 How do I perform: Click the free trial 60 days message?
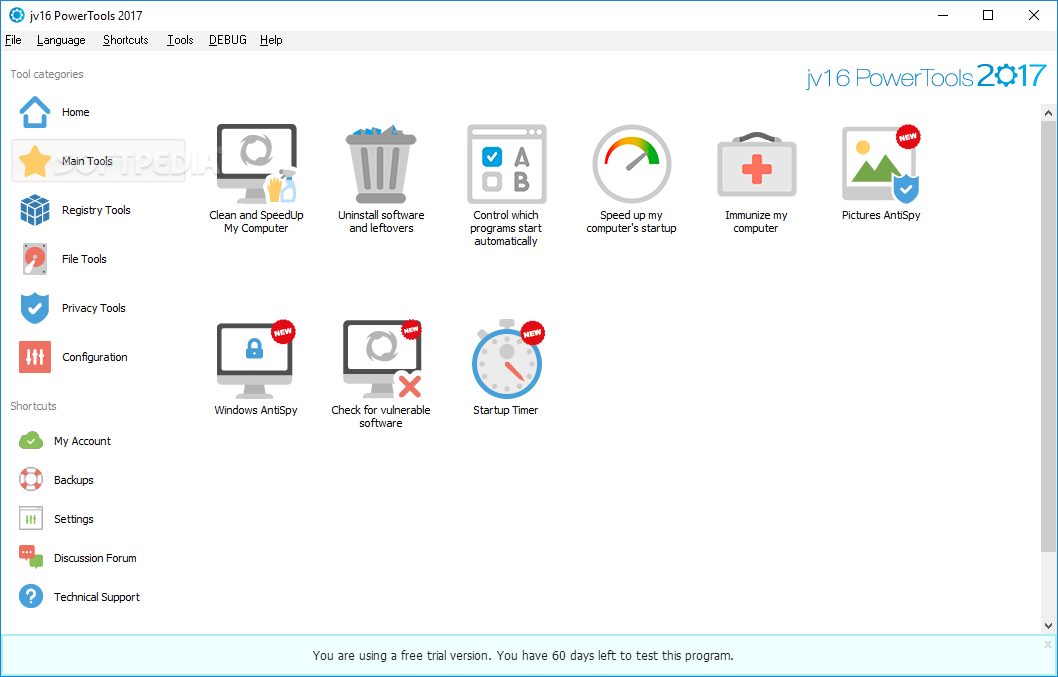tap(523, 655)
